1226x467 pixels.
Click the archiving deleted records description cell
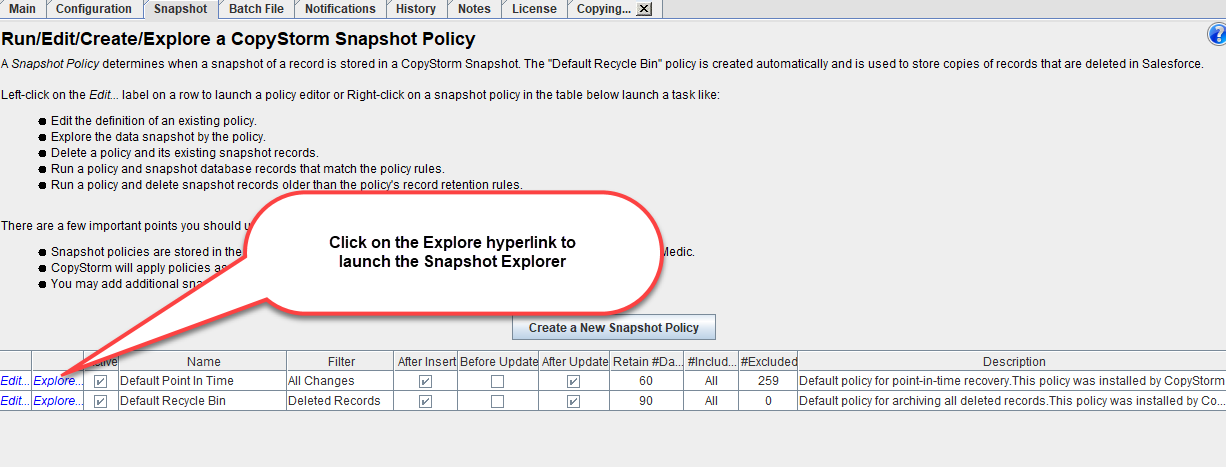coord(1011,401)
